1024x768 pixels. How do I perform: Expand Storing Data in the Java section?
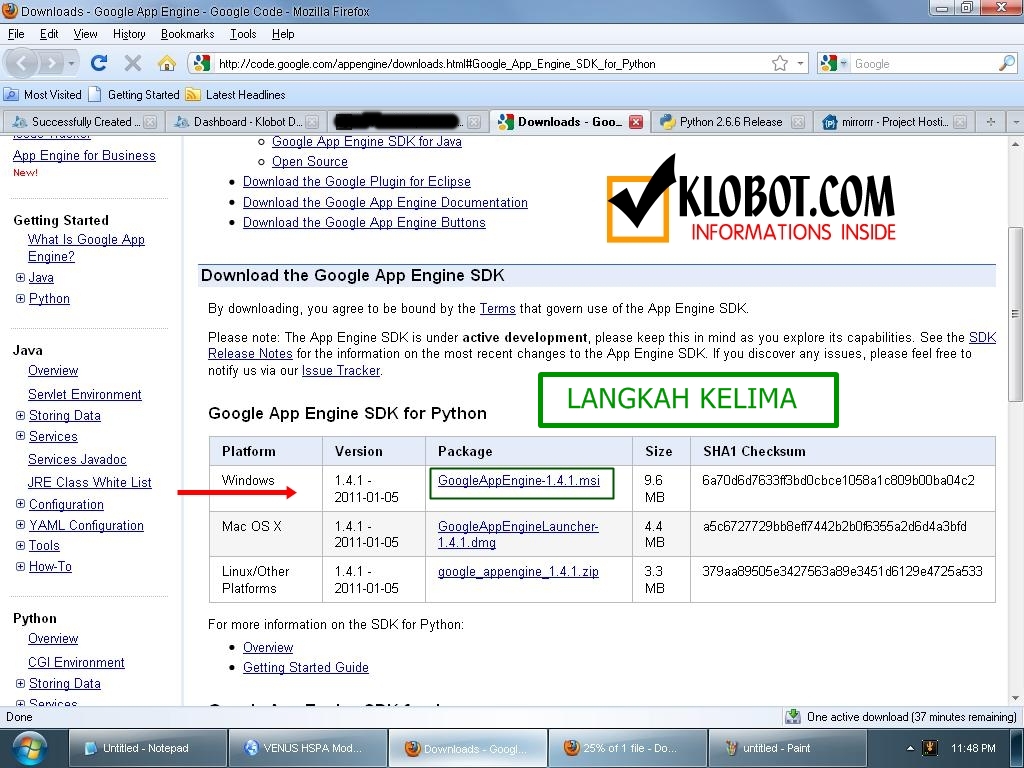20,415
